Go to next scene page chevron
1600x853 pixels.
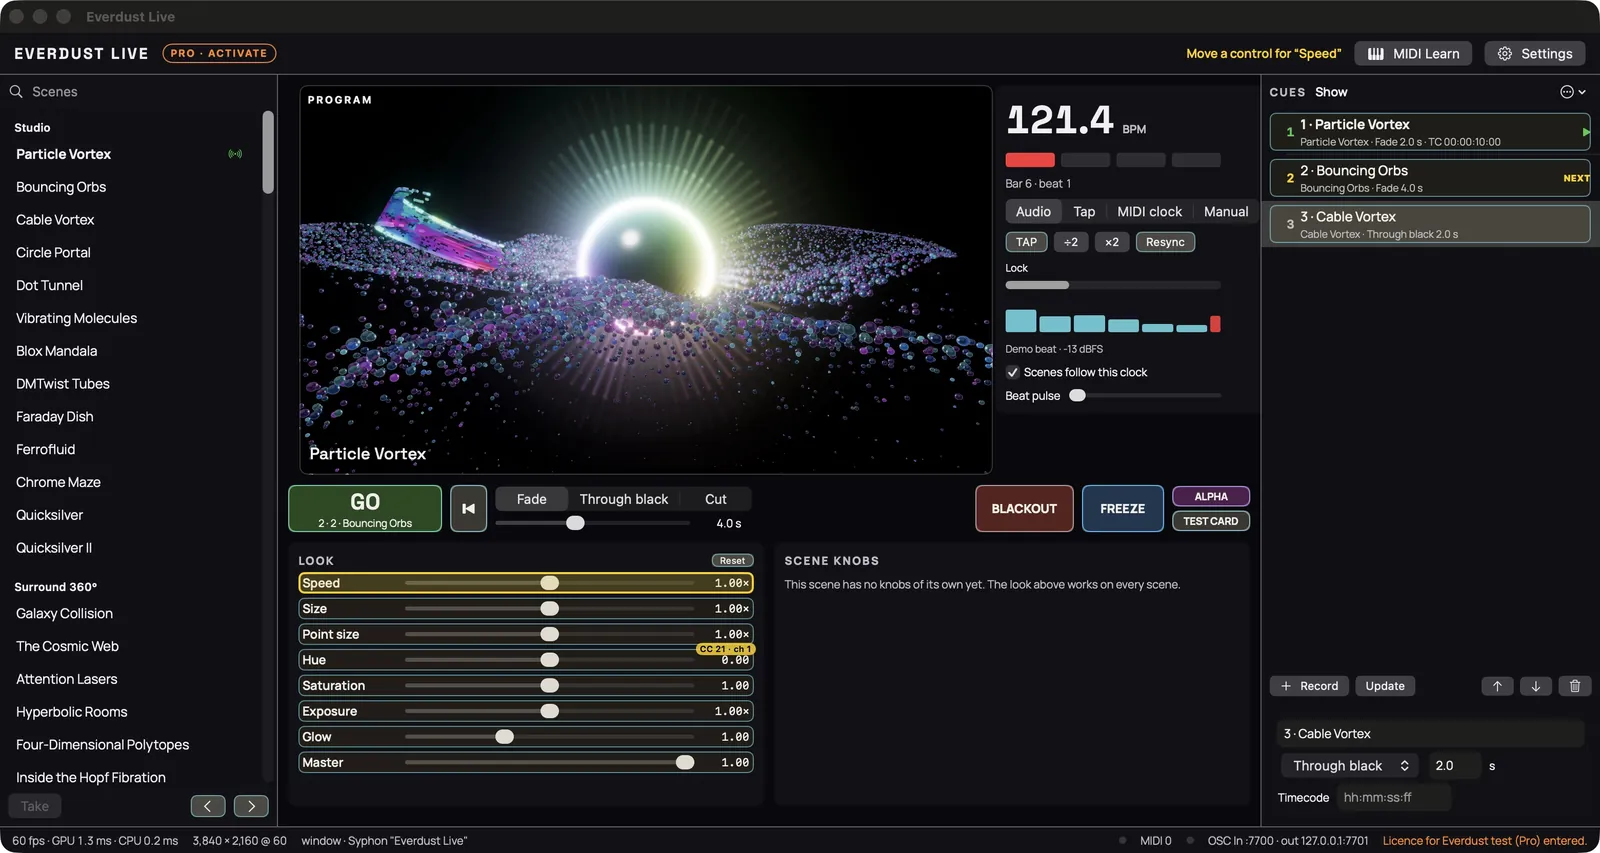click(x=251, y=806)
